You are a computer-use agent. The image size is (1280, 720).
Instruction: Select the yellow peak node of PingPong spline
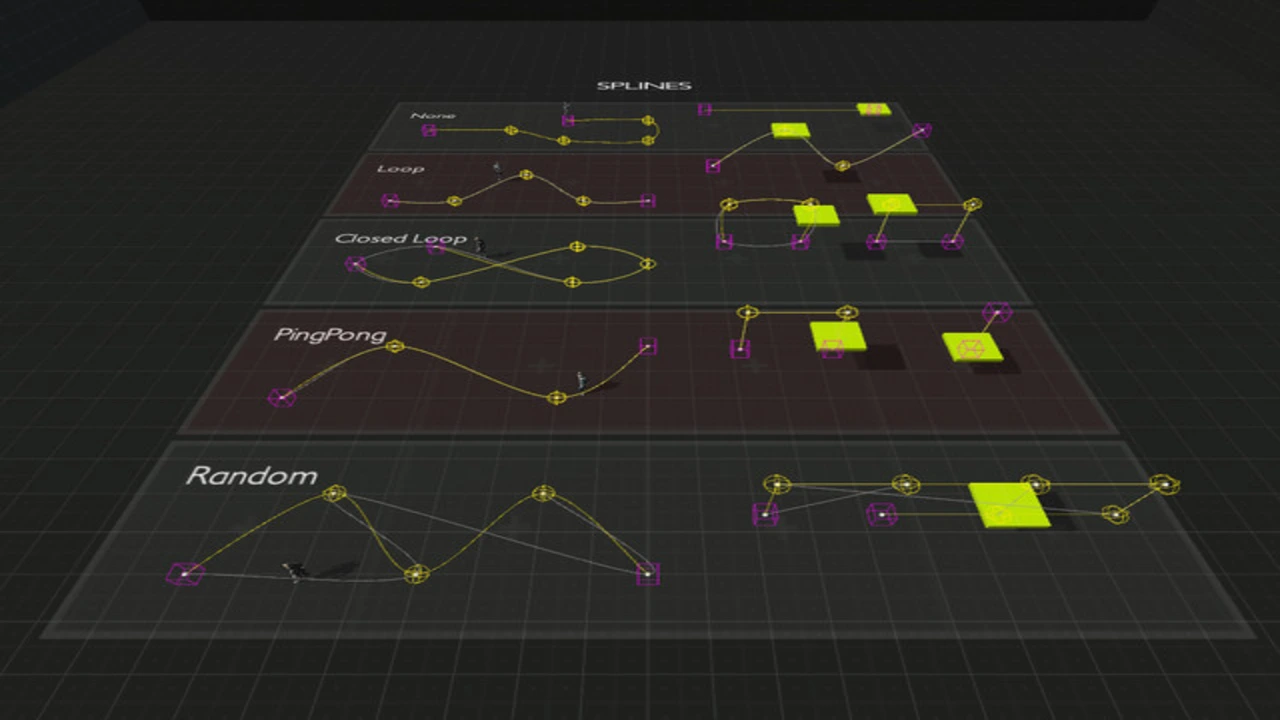tap(395, 346)
